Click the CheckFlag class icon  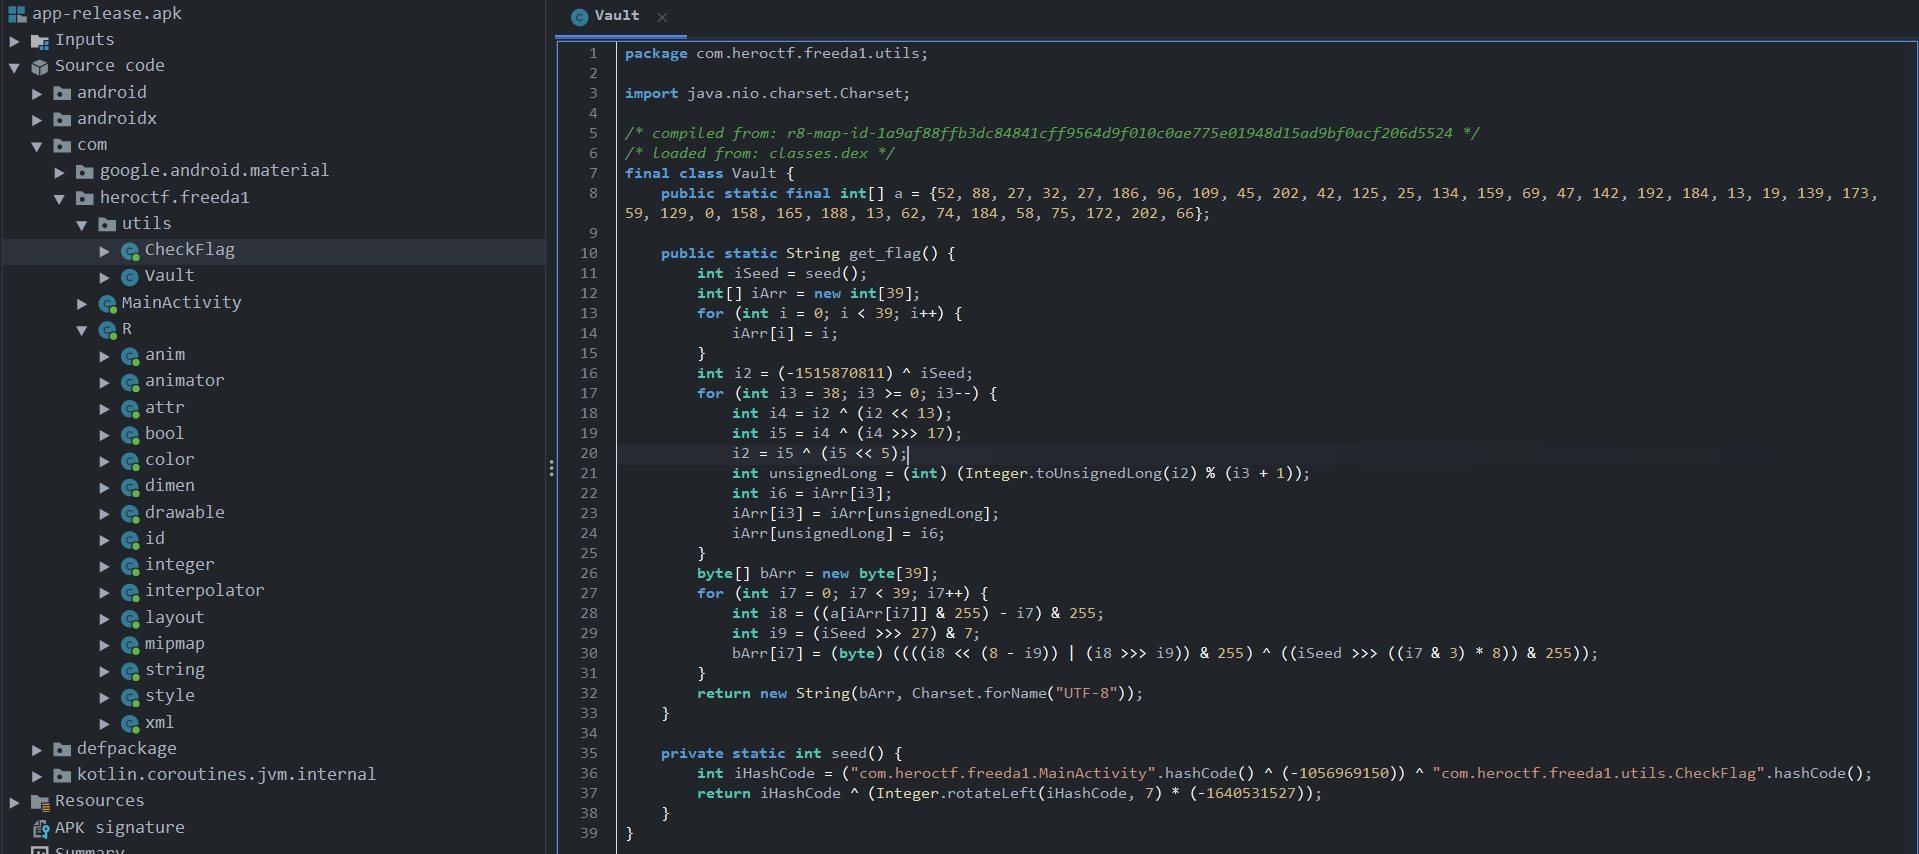point(130,251)
